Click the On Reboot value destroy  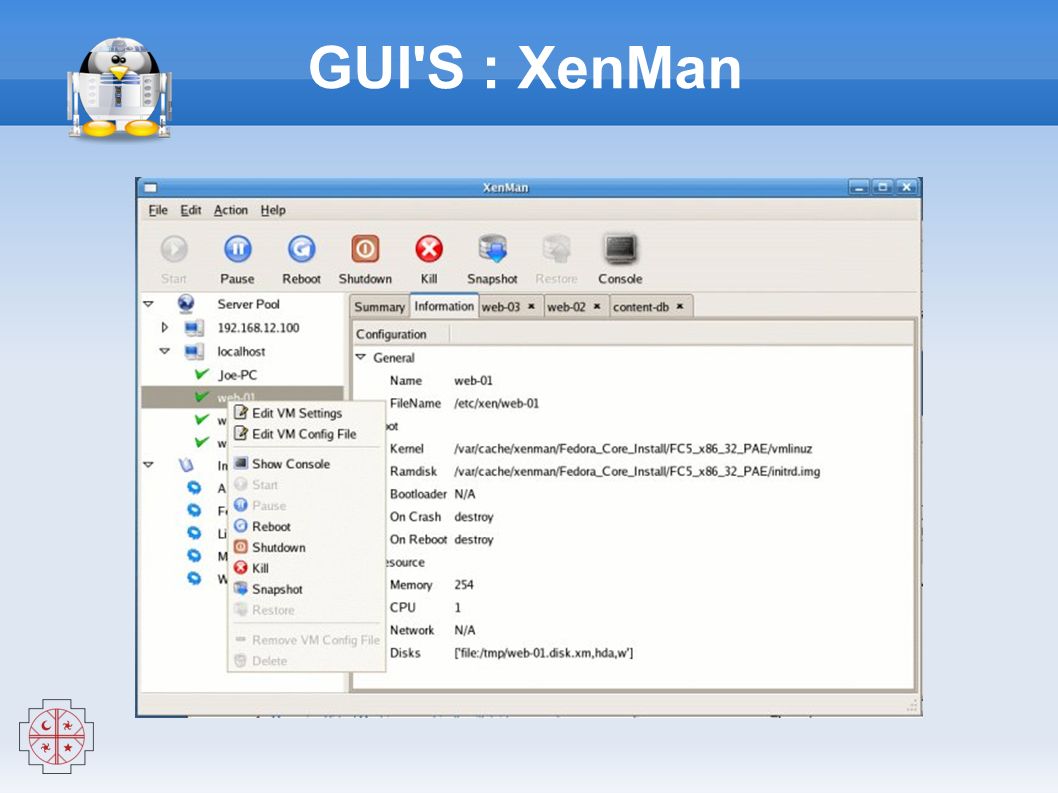click(474, 540)
